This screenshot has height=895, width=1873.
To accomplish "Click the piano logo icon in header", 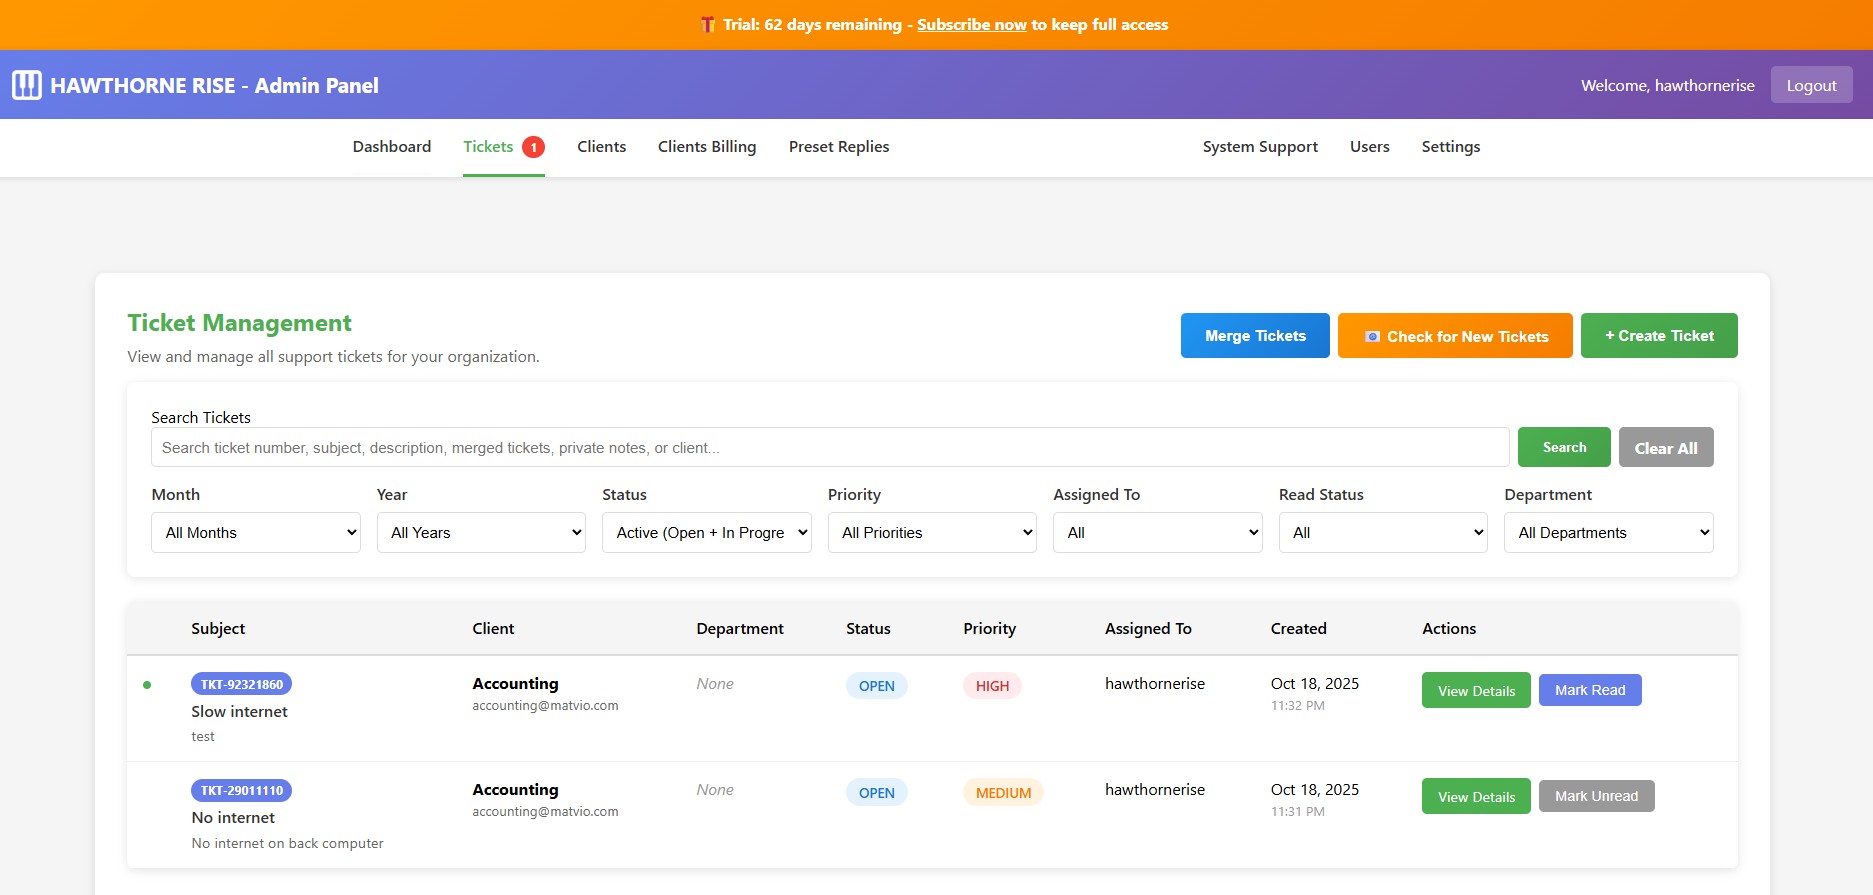I will [27, 85].
